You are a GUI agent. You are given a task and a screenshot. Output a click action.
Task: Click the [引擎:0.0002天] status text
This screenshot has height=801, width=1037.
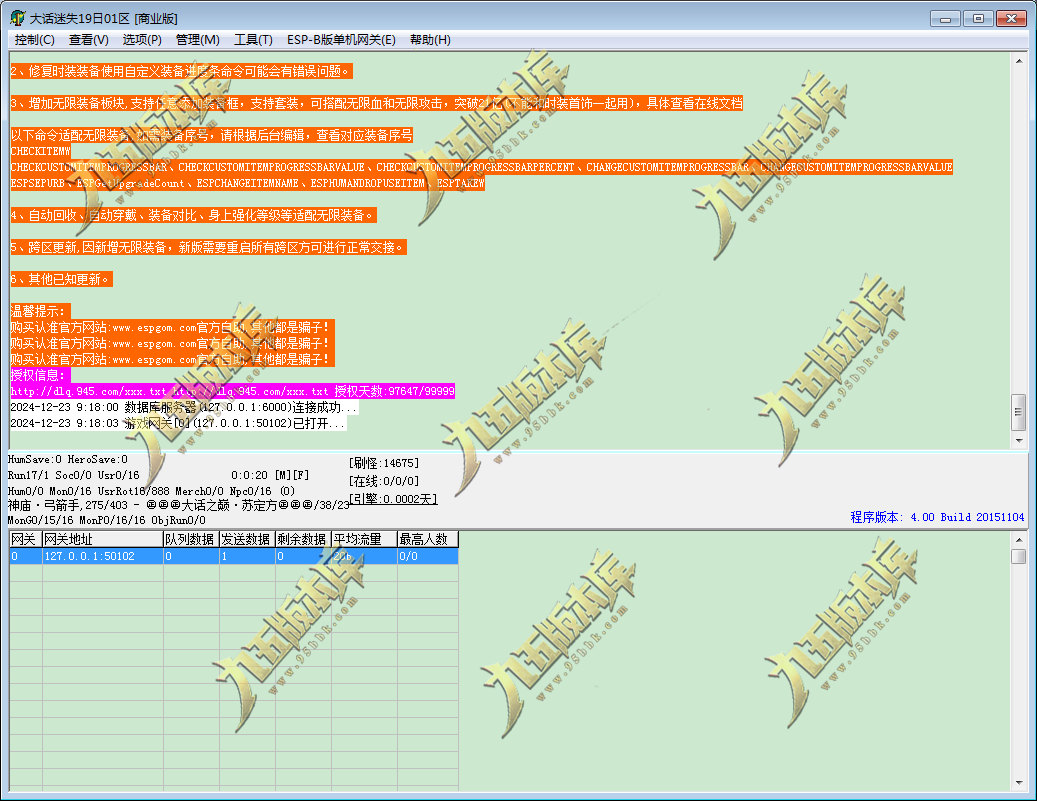pos(393,499)
